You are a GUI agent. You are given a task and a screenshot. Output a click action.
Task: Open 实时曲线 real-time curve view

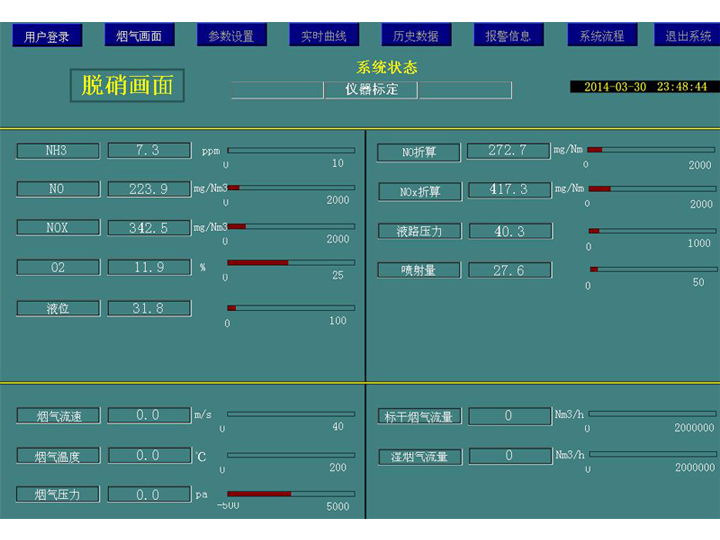(x=324, y=35)
